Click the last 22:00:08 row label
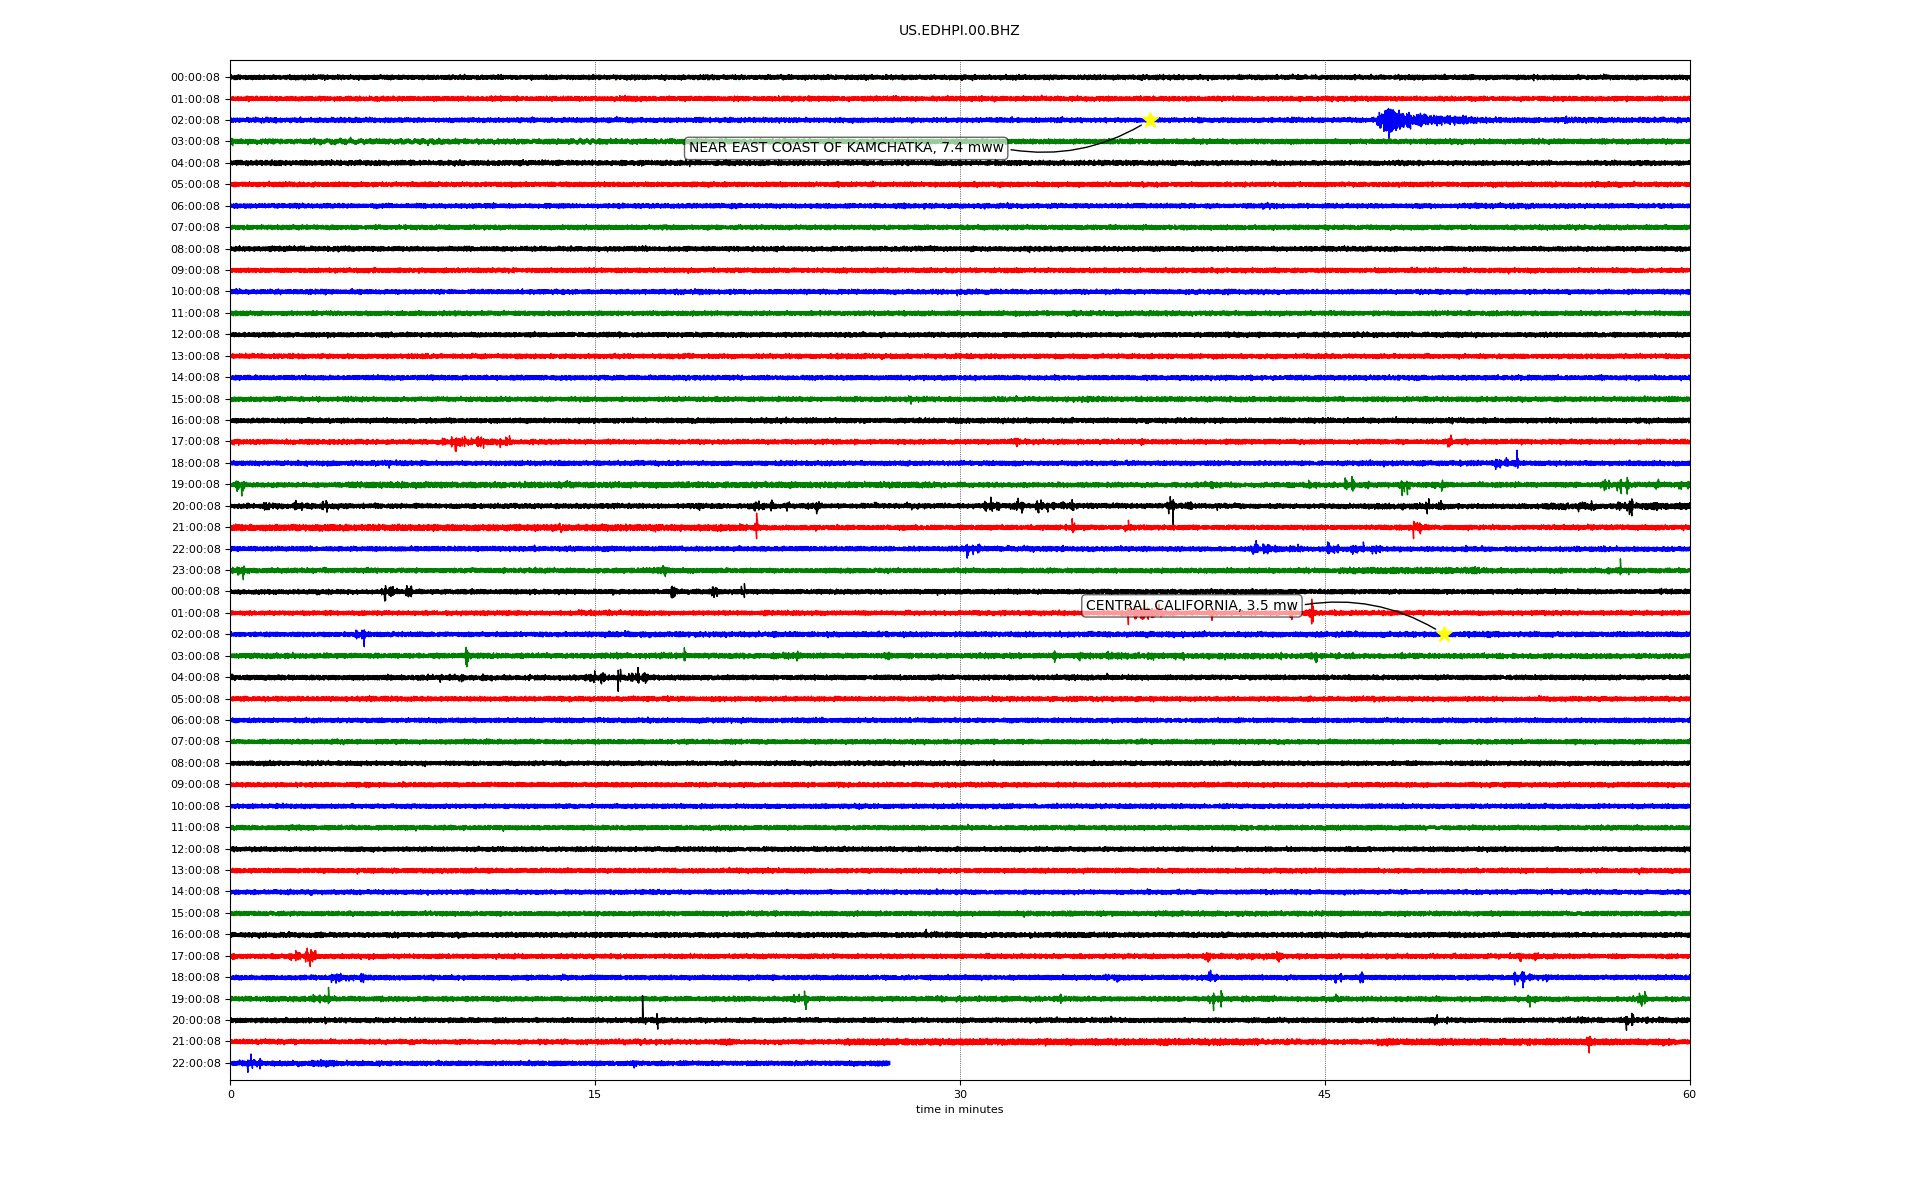 point(195,1064)
